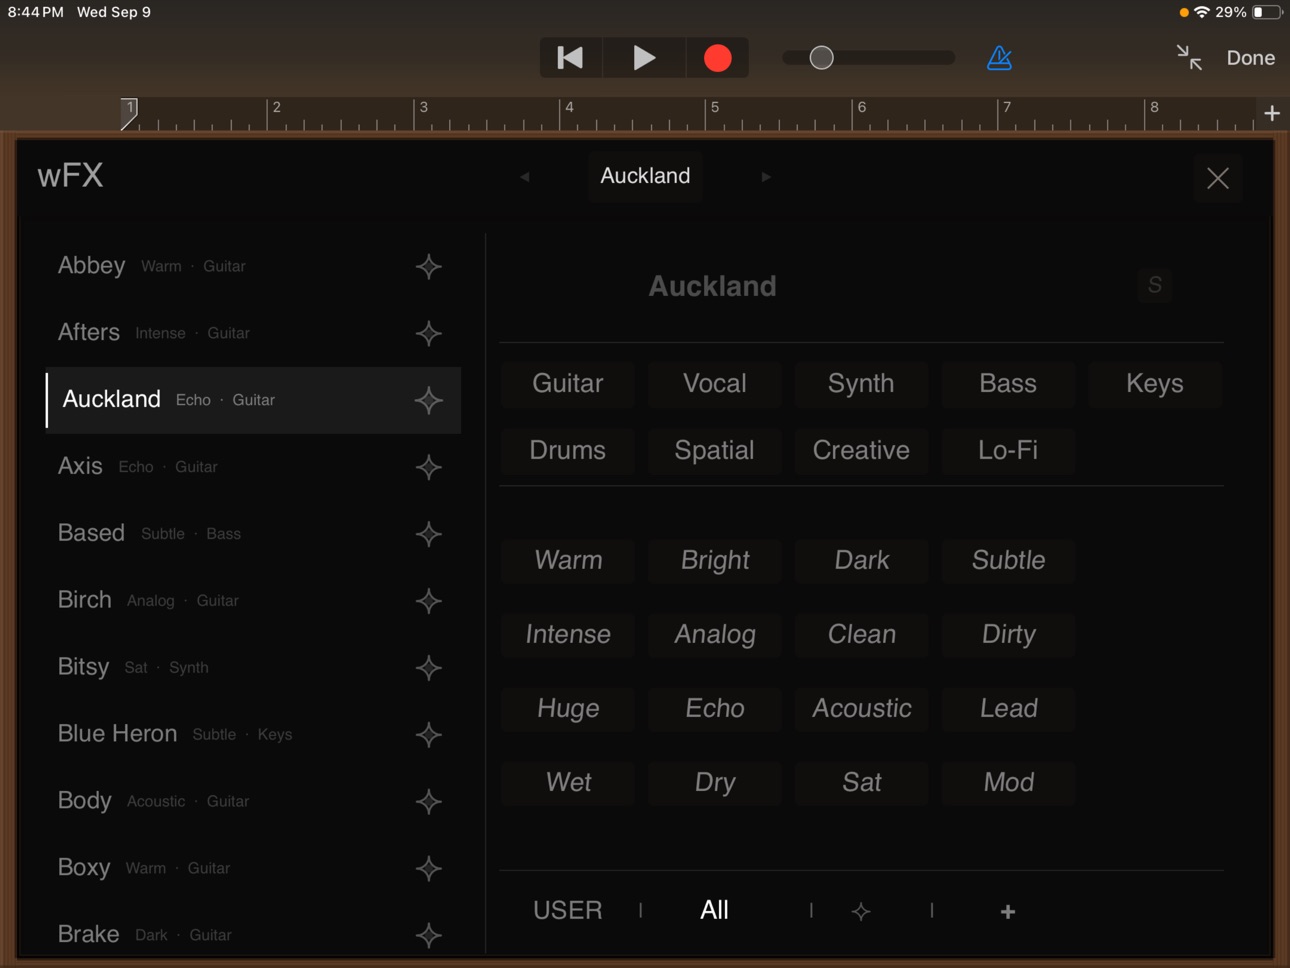The width and height of the screenshot is (1290, 968).
Task: Toggle the Analog tag filter
Action: click(x=715, y=635)
